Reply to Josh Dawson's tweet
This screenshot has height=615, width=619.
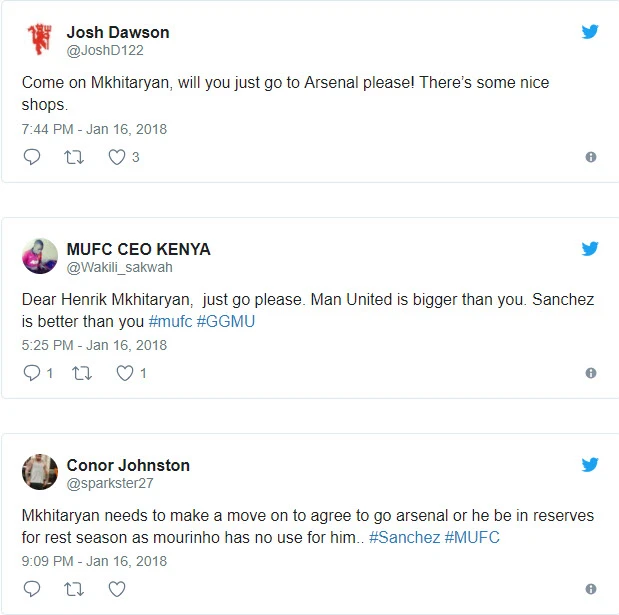(x=31, y=157)
